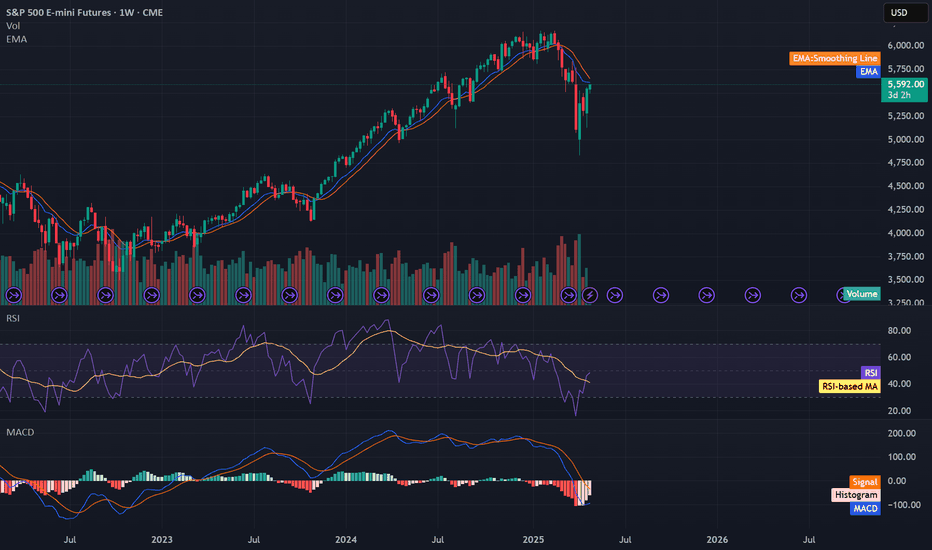Click the 80.00 RSI axis value
This screenshot has height=550, width=932.
point(899,331)
